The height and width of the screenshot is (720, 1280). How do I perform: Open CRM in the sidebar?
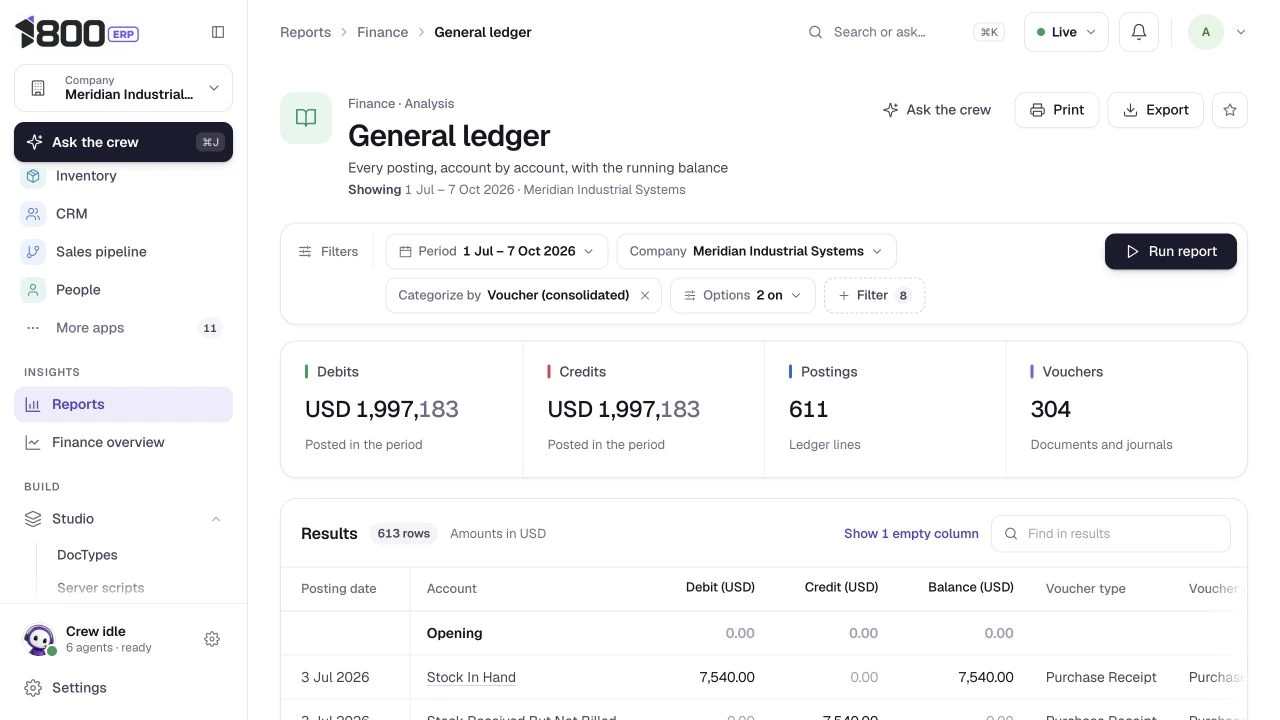tap(123, 214)
